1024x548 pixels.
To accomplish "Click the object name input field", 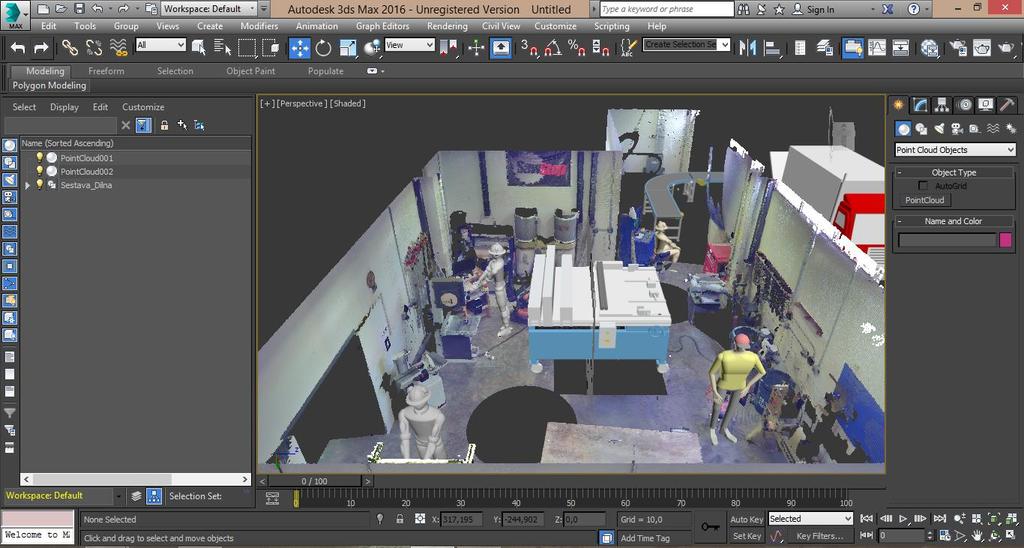I will 947,240.
